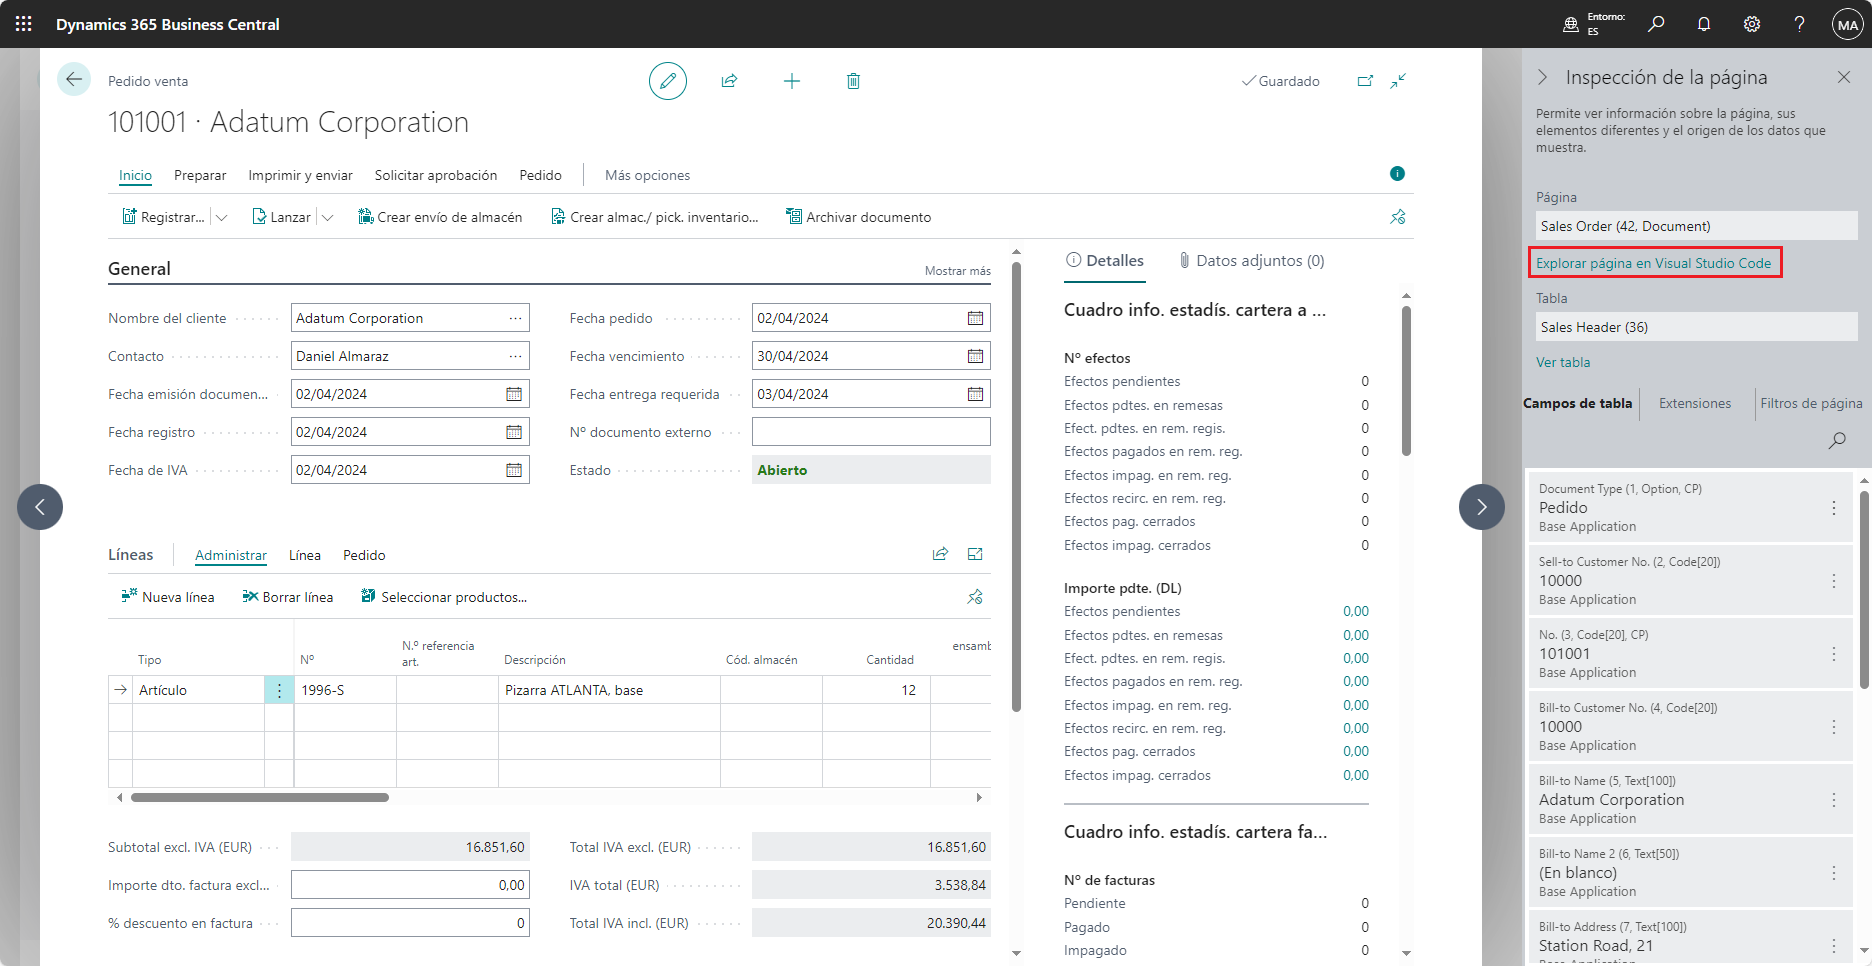
Task: Go back with the arrow beside Pedido venta
Action: (x=74, y=79)
